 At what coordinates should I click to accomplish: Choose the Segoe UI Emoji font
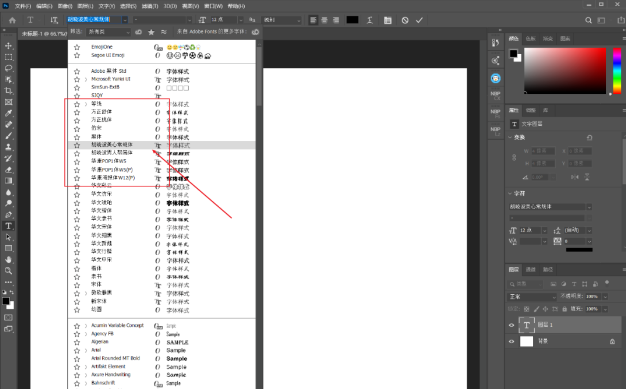tap(108, 55)
